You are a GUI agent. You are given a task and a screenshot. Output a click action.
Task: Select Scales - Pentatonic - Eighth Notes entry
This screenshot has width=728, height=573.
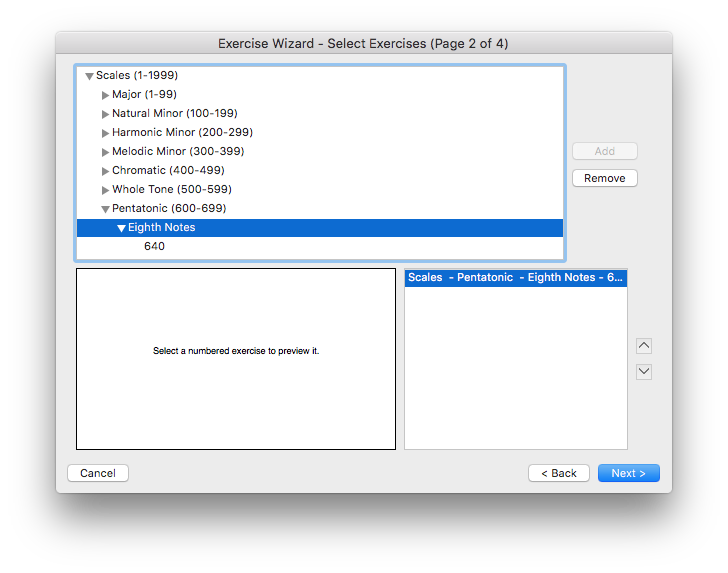point(515,277)
